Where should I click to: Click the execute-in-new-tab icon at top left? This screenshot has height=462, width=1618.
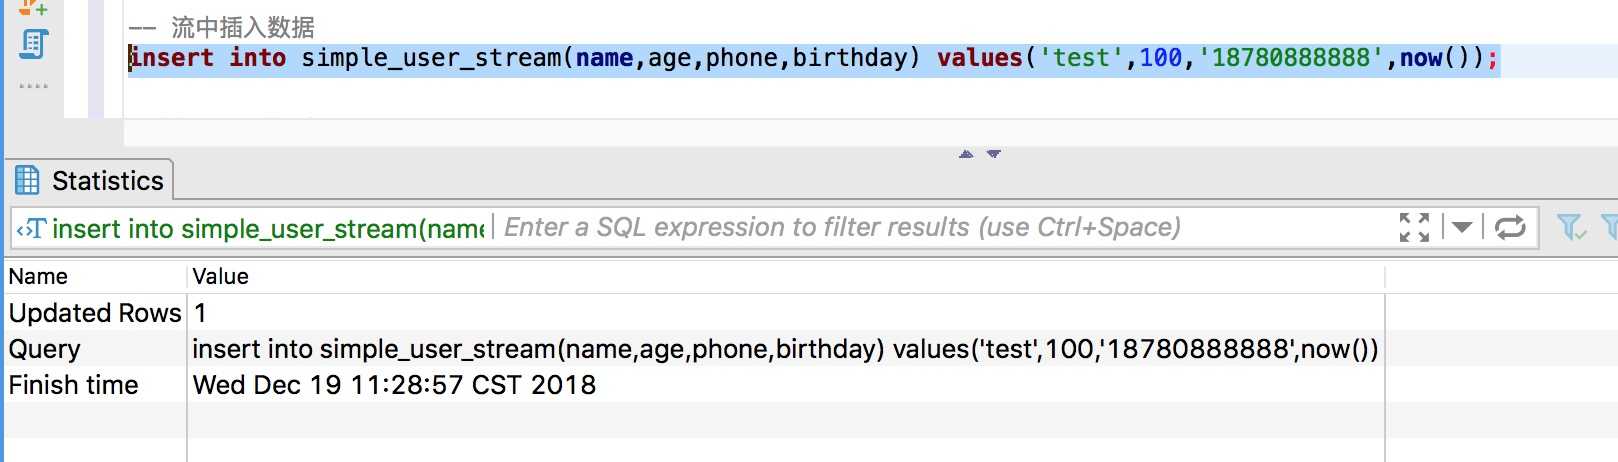point(33,7)
